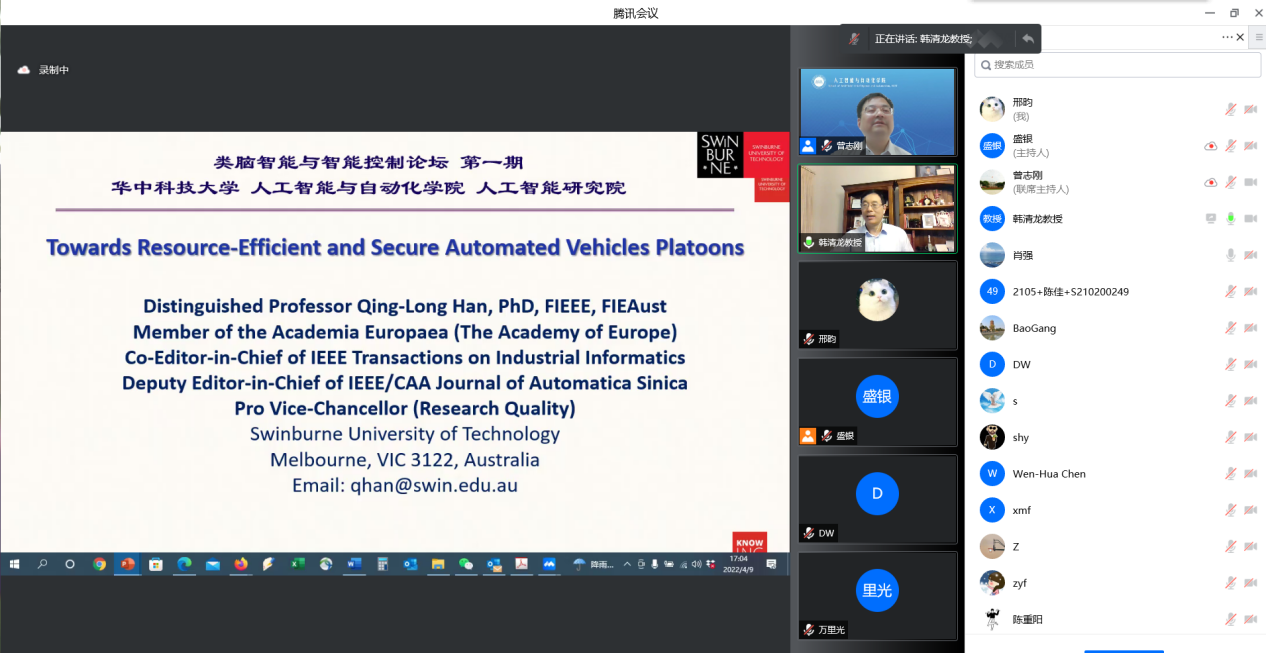The image size is (1266, 653).
Task: Select Wen-Hua Chen in the member list
Action: click(1048, 474)
